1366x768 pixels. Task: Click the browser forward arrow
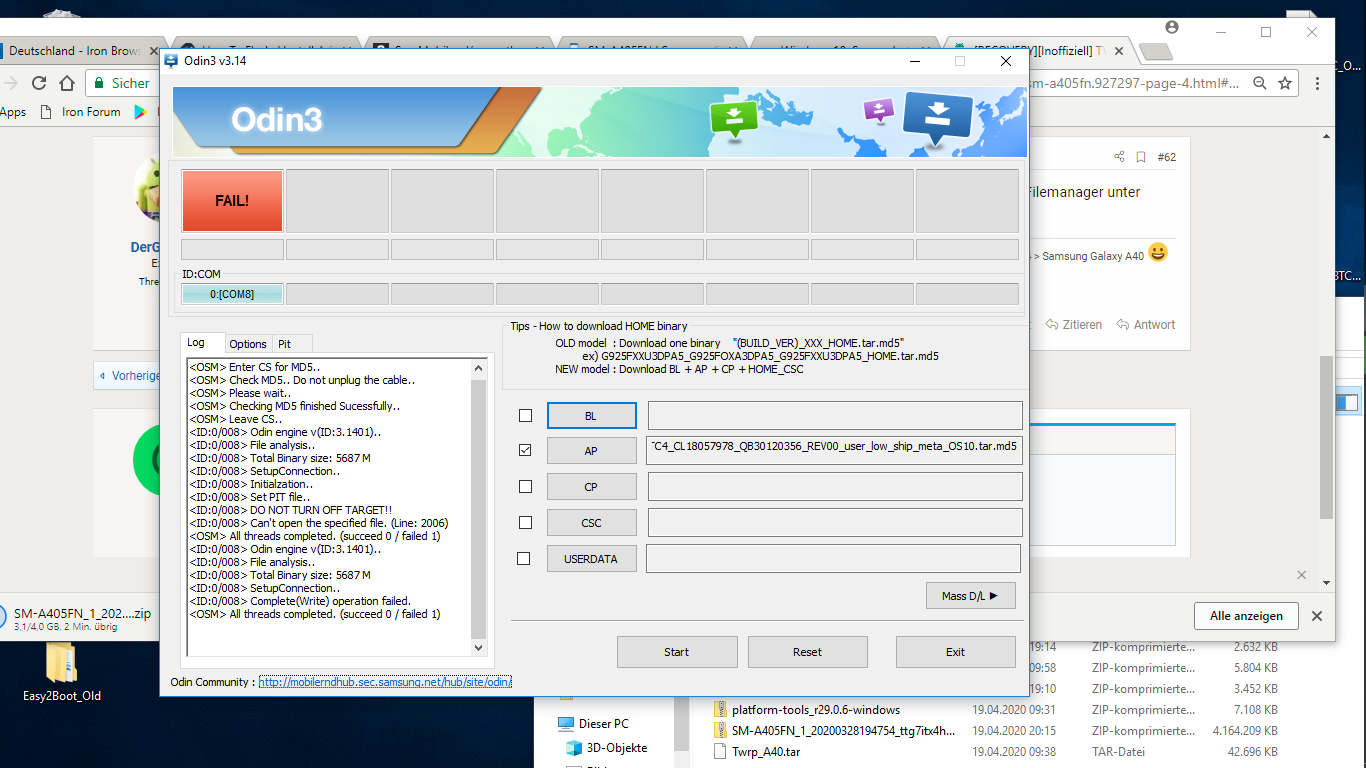click(11, 83)
